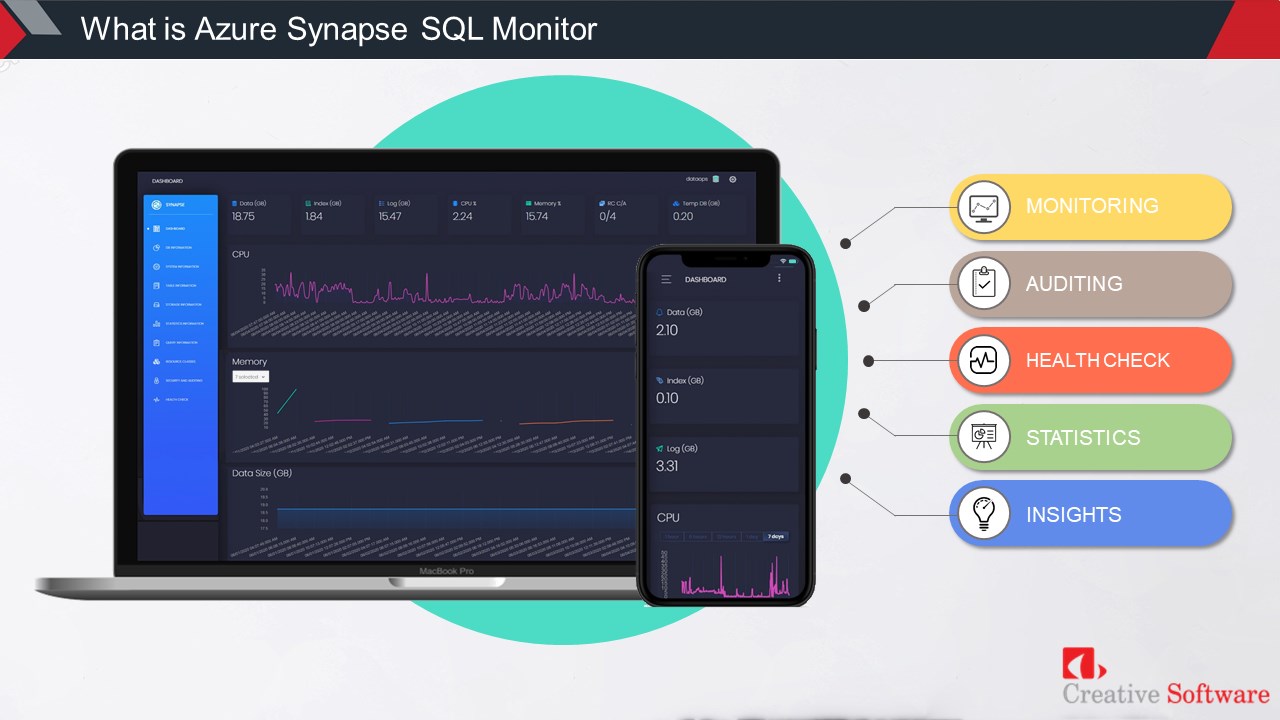Click the Statistics Information bar-chart icon in sidebar
Screen dimensions: 1280x720
tap(156, 323)
